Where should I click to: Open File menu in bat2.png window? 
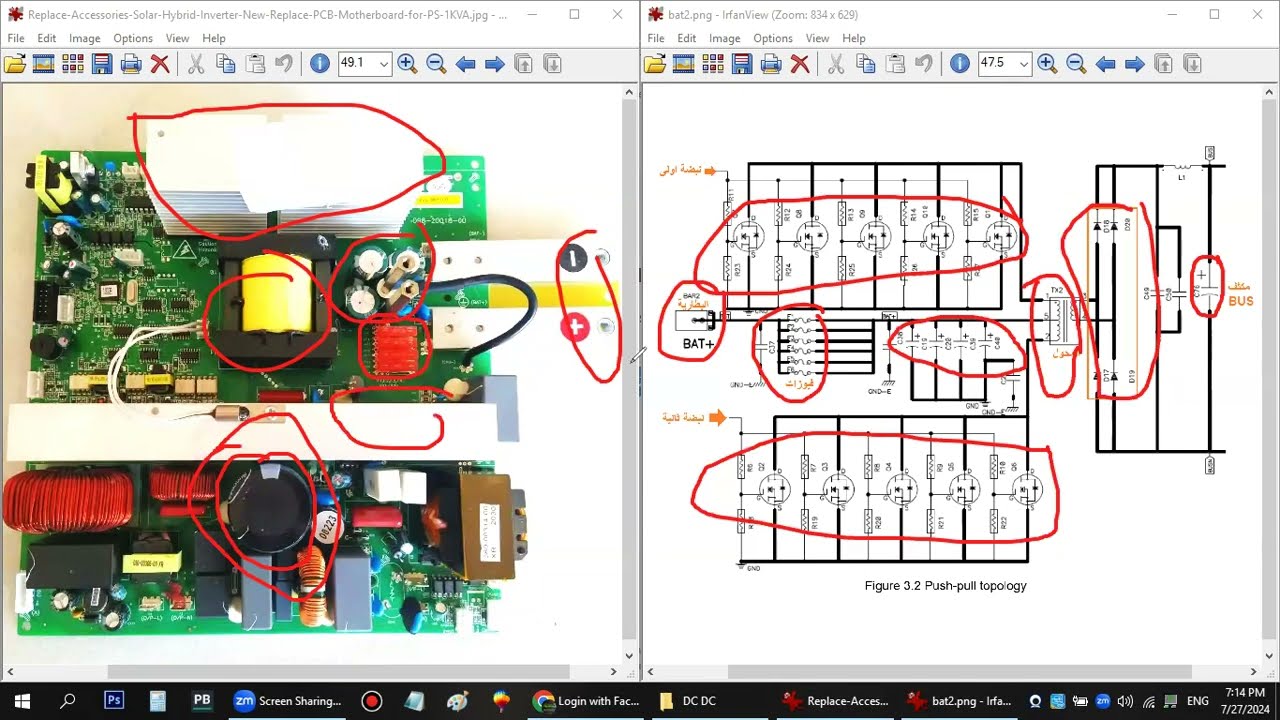656,38
